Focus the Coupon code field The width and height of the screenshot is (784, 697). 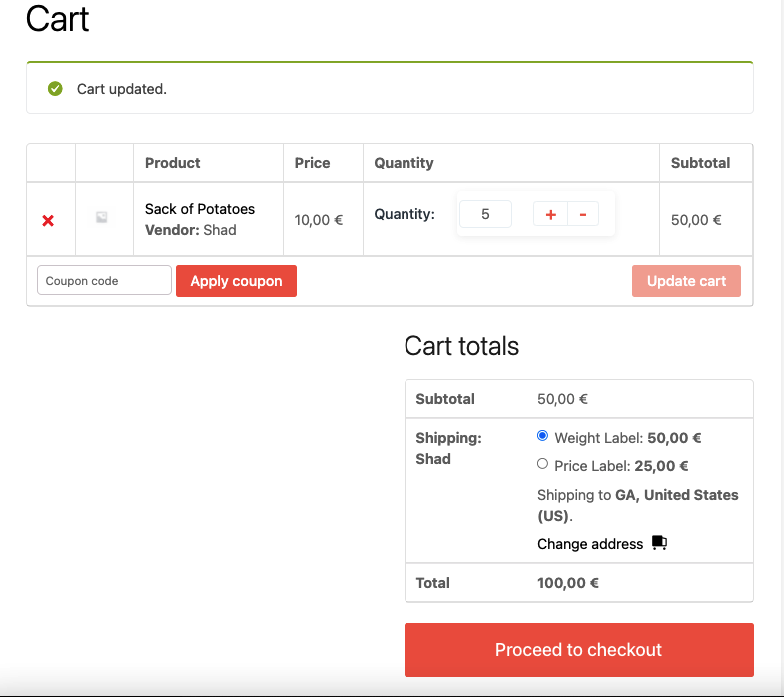pos(104,280)
